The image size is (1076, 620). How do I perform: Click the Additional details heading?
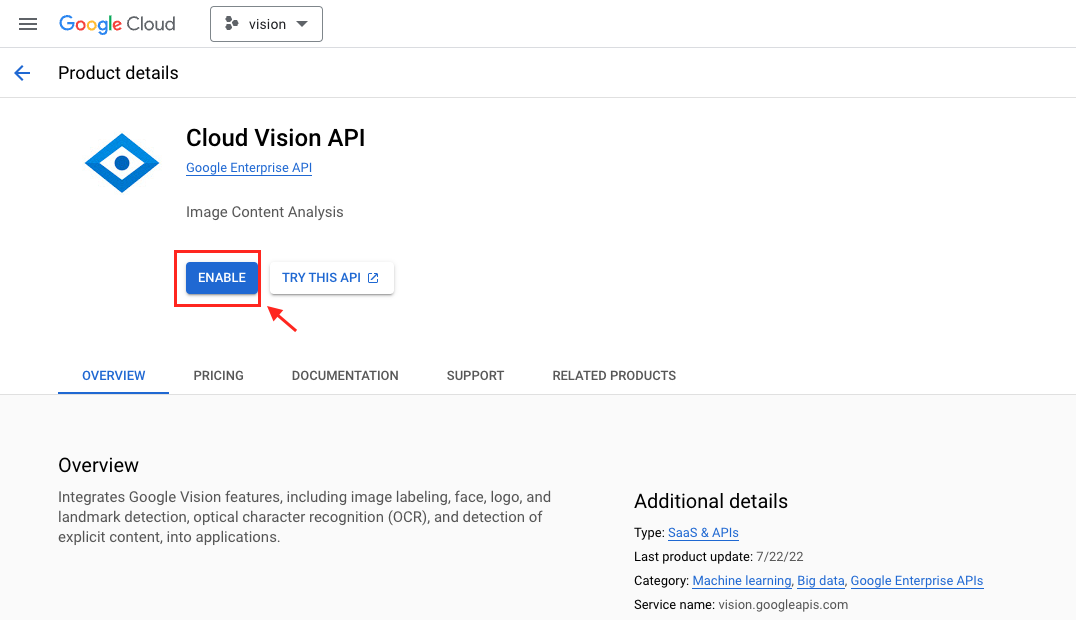click(x=711, y=501)
